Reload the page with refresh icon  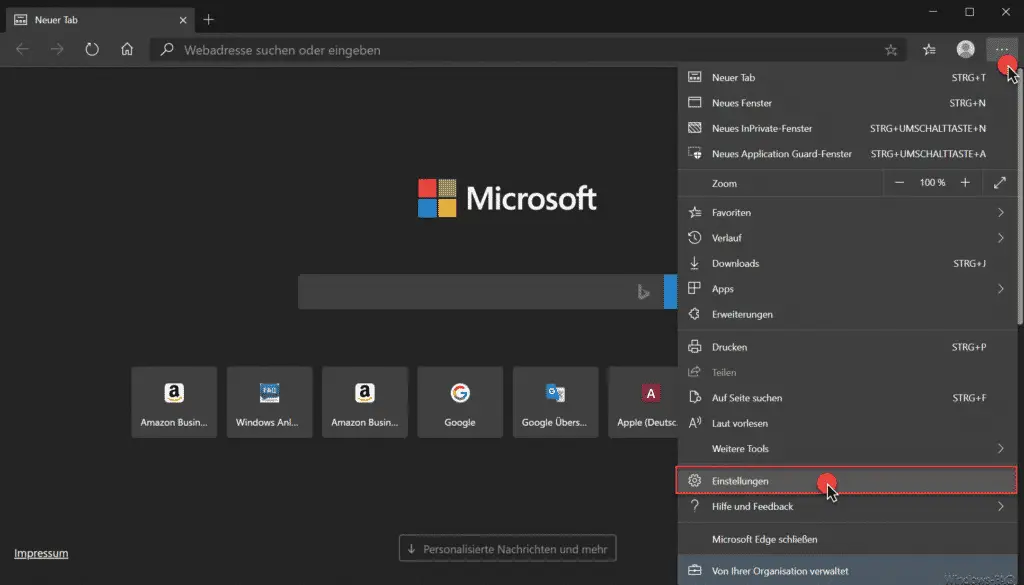(x=92, y=50)
